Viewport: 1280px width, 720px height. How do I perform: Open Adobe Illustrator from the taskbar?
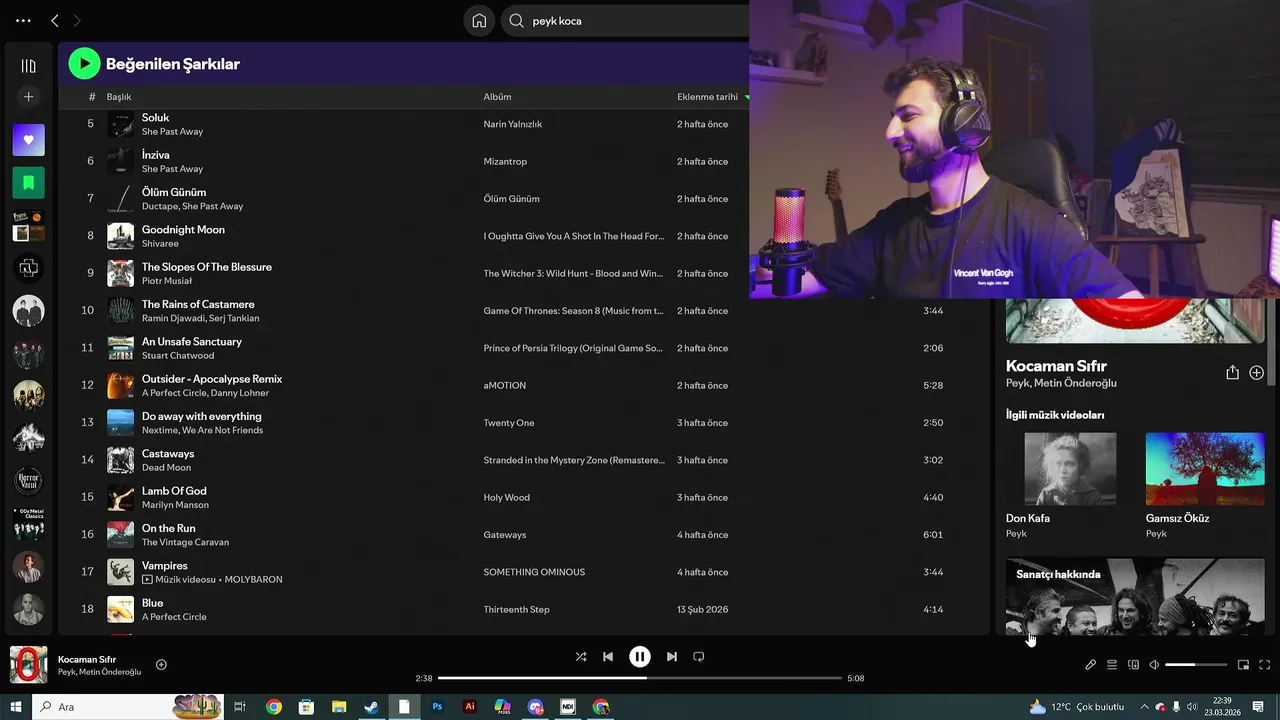click(x=470, y=707)
